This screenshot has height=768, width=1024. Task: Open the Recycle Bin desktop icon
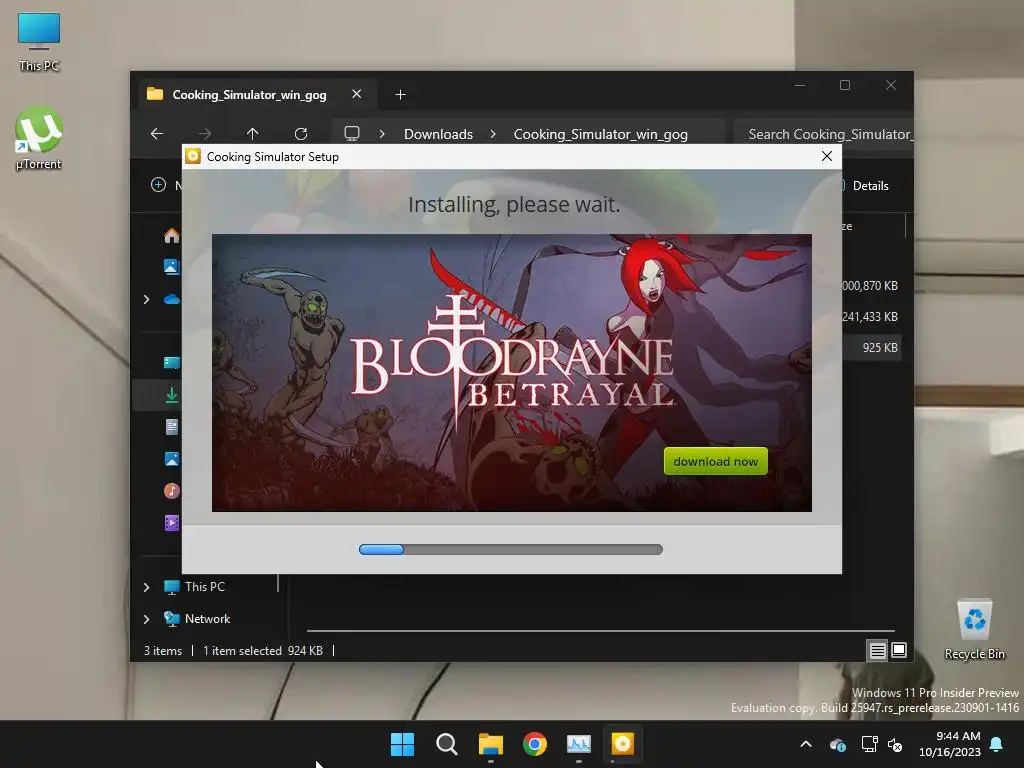[x=974, y=629]
